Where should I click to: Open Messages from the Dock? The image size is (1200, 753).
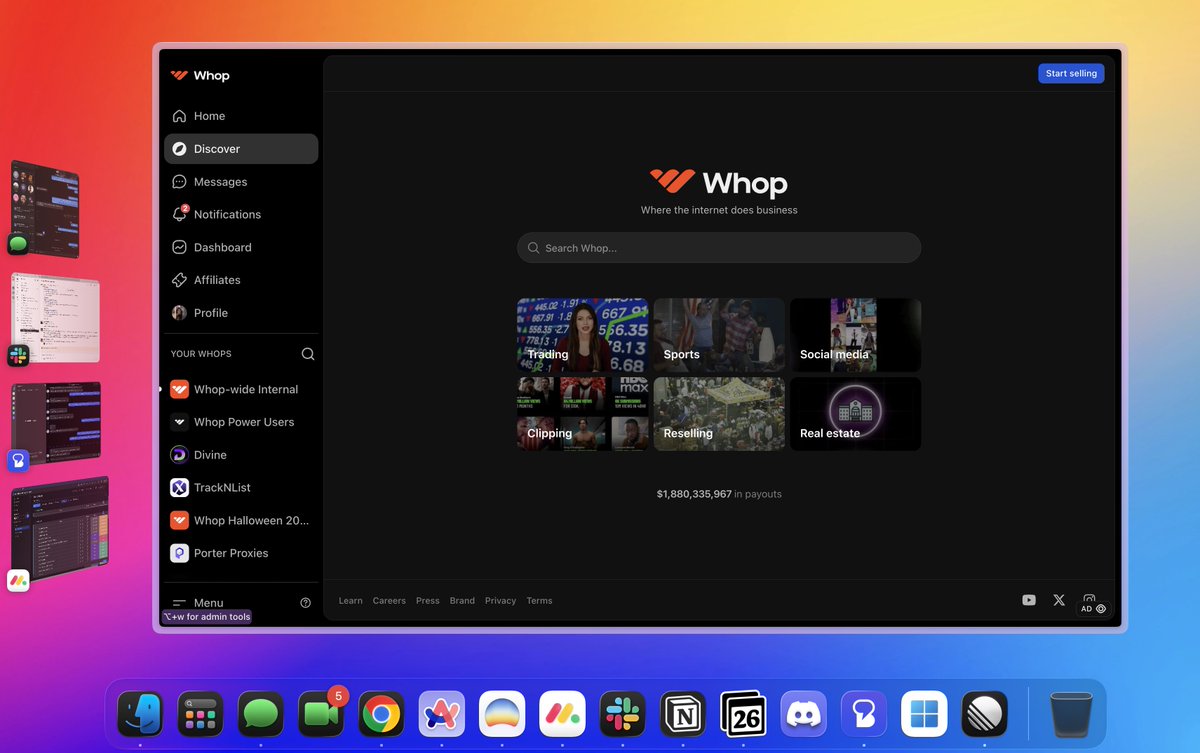coord(261,714)
